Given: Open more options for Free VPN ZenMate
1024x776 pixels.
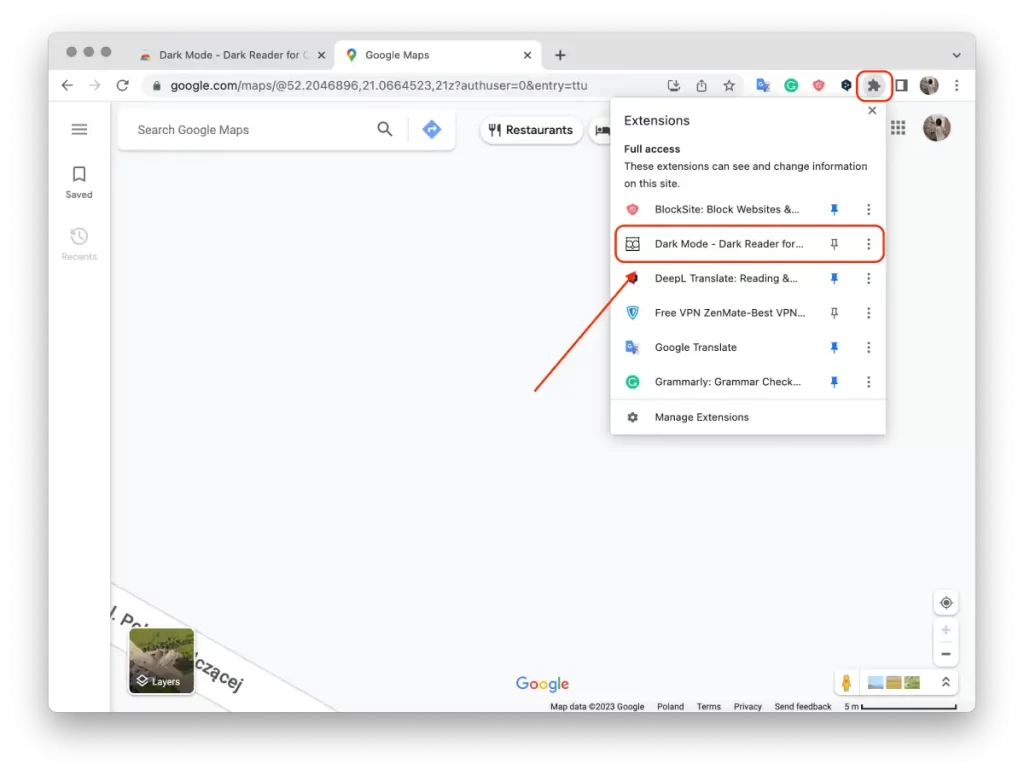Looking at the screenshot, I should pos(869,313).
